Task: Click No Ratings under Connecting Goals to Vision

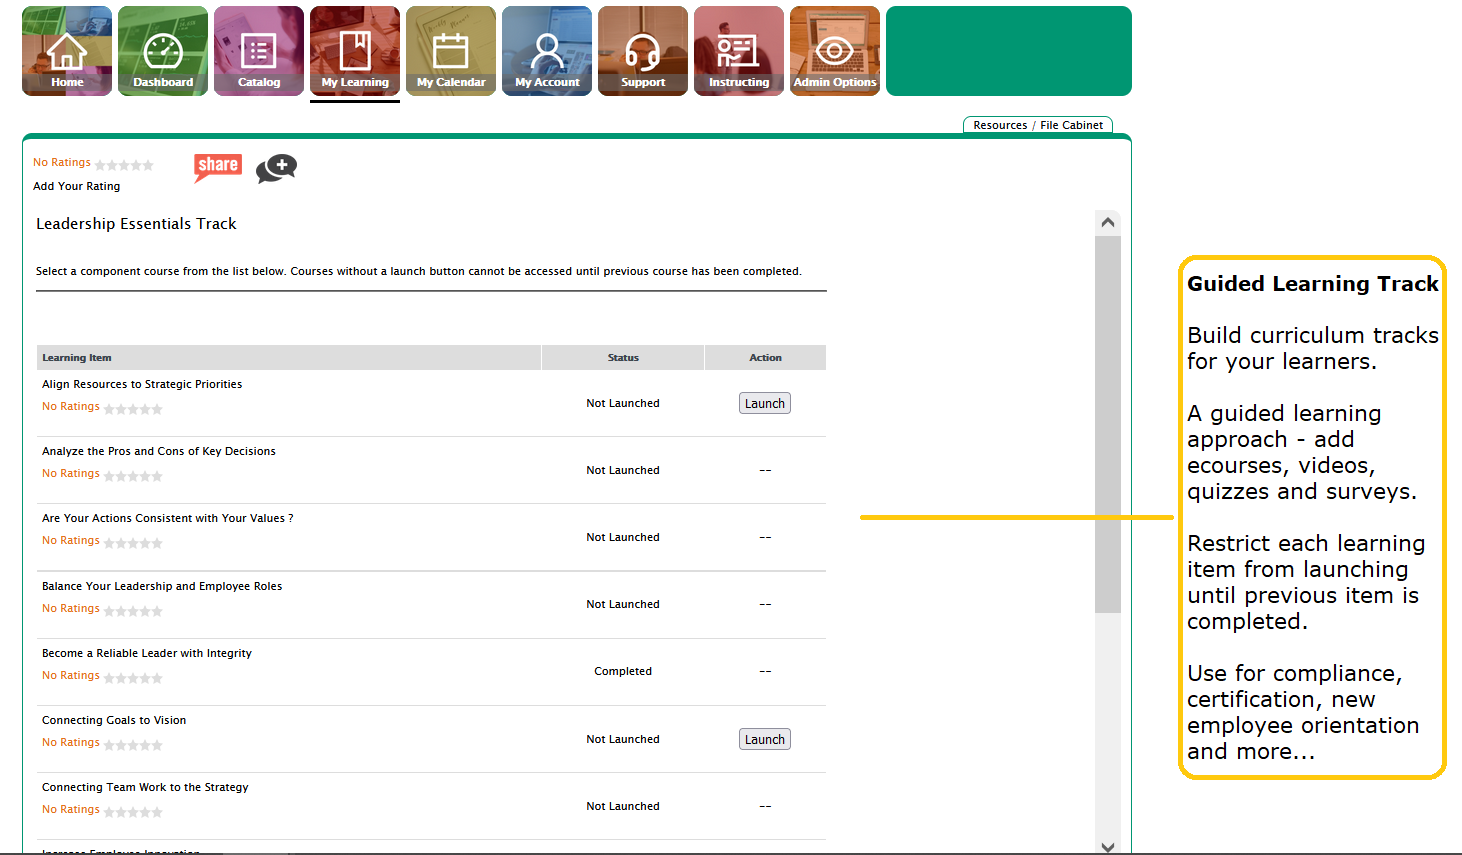Action: [71, 742]
